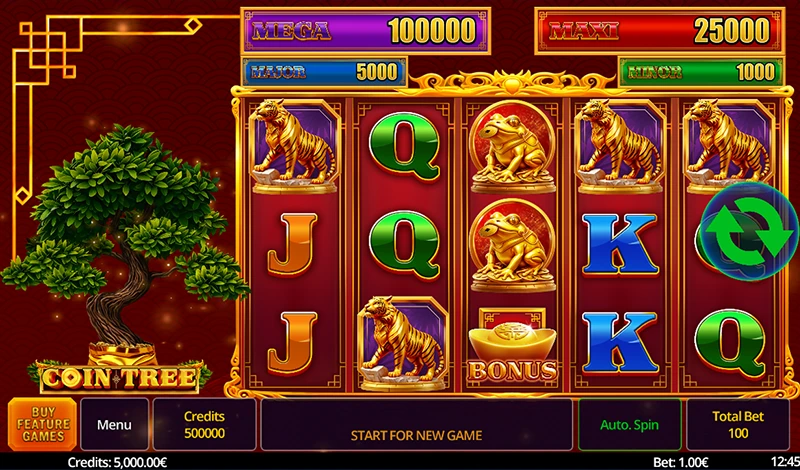The height and width of the screenshot is (470, 800).
Task: Click the Credits 500000 display
Action: point(204,425)
